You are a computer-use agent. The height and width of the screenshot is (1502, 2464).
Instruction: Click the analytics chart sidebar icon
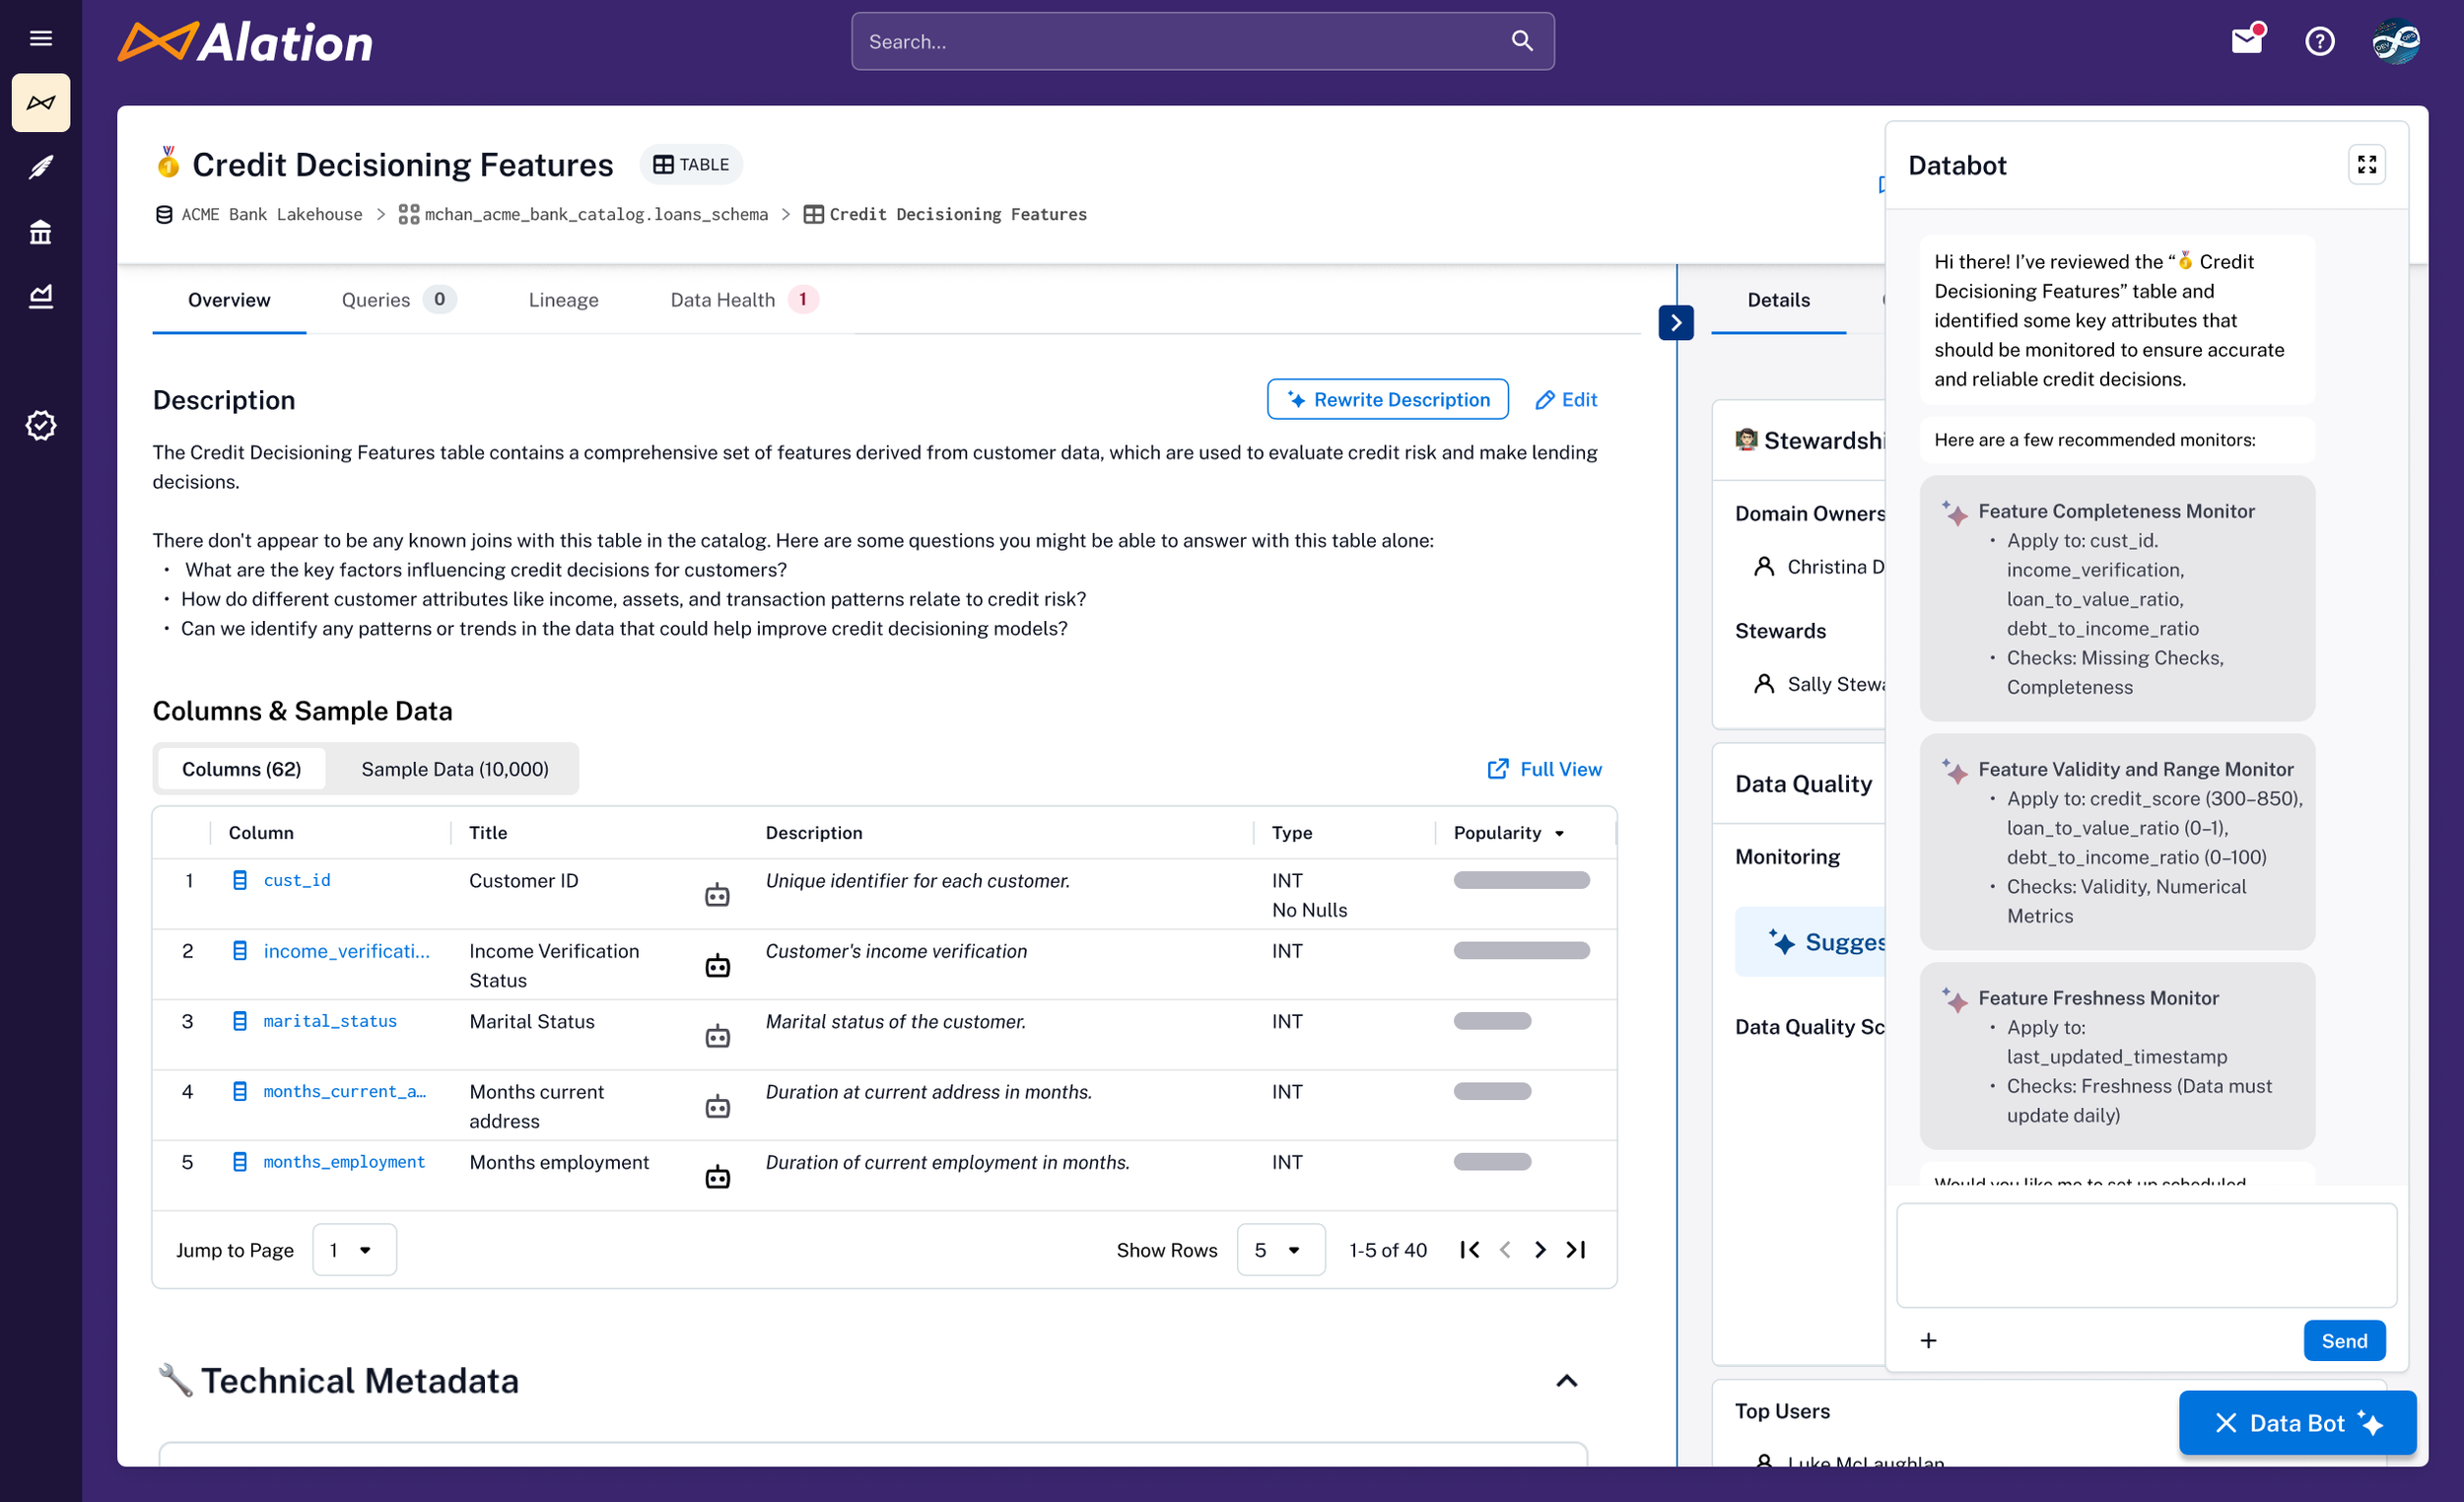click(x=40, y=296)
